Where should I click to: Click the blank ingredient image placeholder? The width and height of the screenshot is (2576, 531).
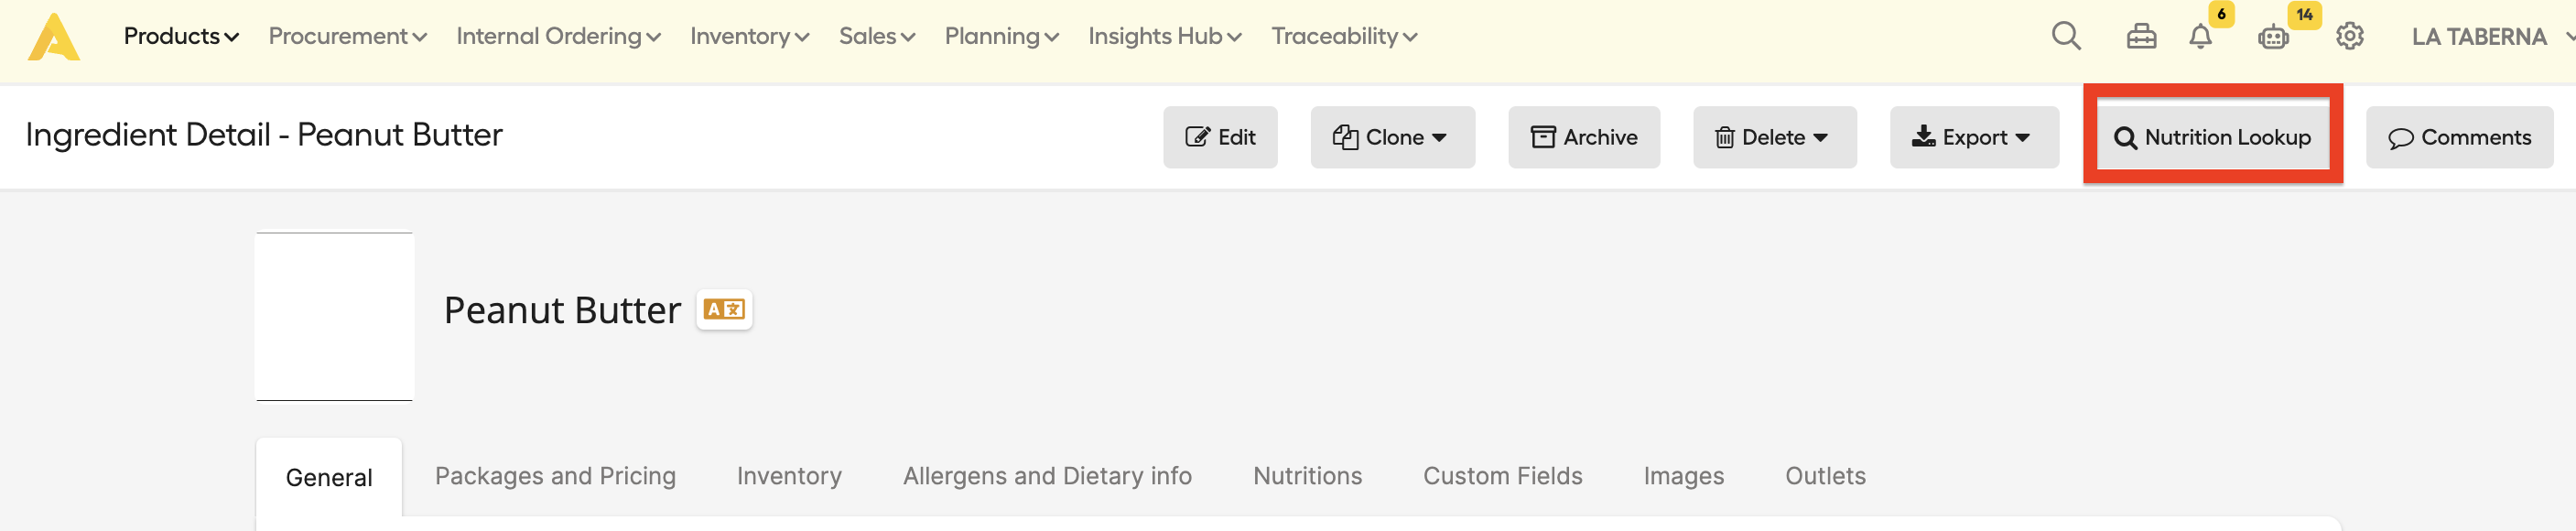coord(334,317)
